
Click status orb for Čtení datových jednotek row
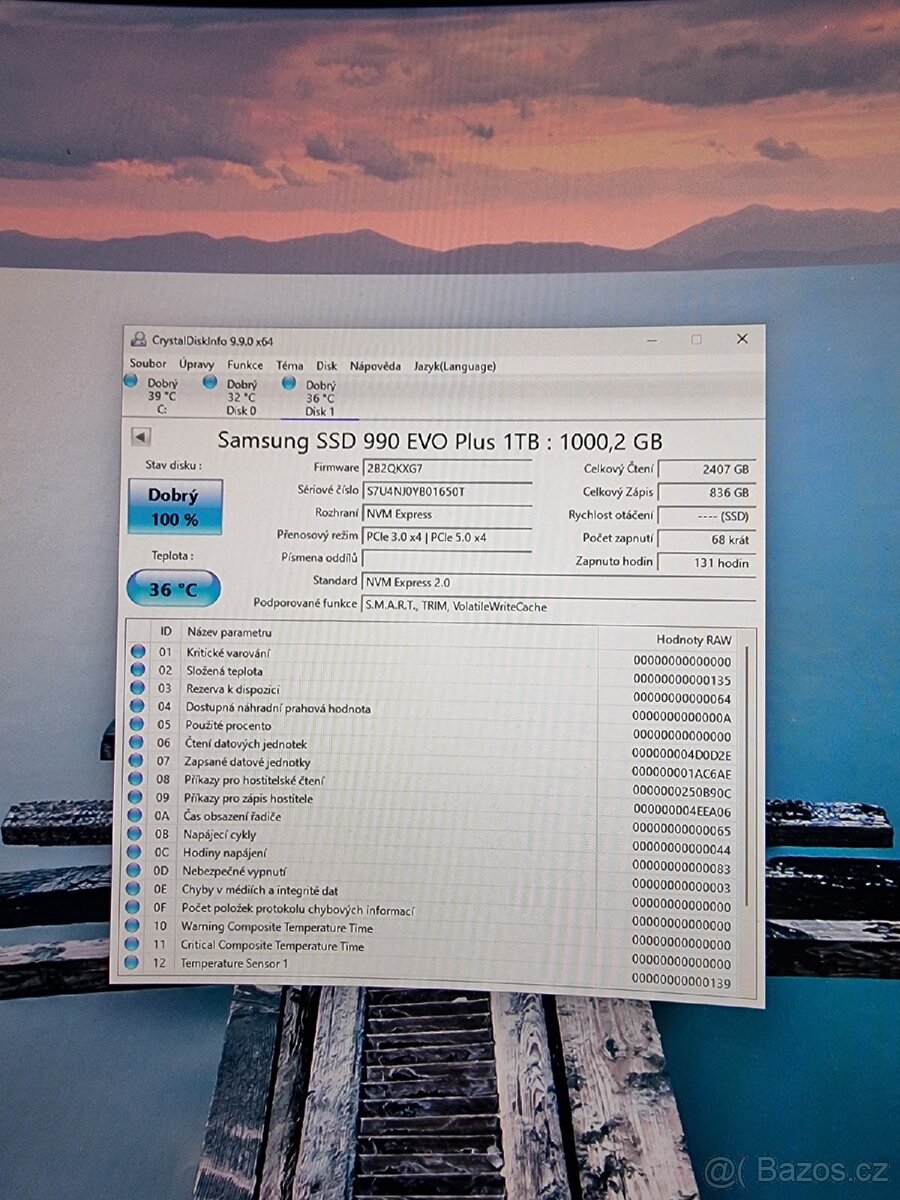[x=136, y=743]
